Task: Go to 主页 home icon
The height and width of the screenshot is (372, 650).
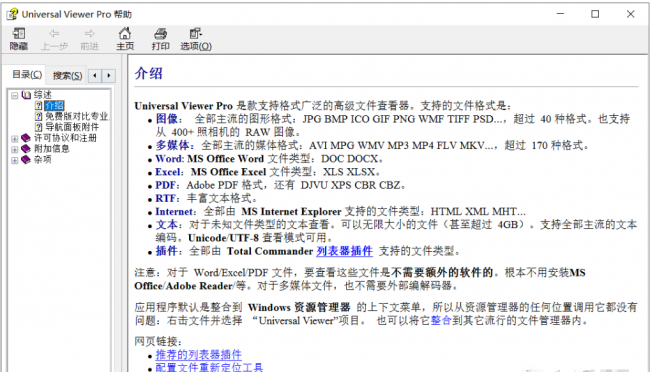Action: click(x=125, y=33)
